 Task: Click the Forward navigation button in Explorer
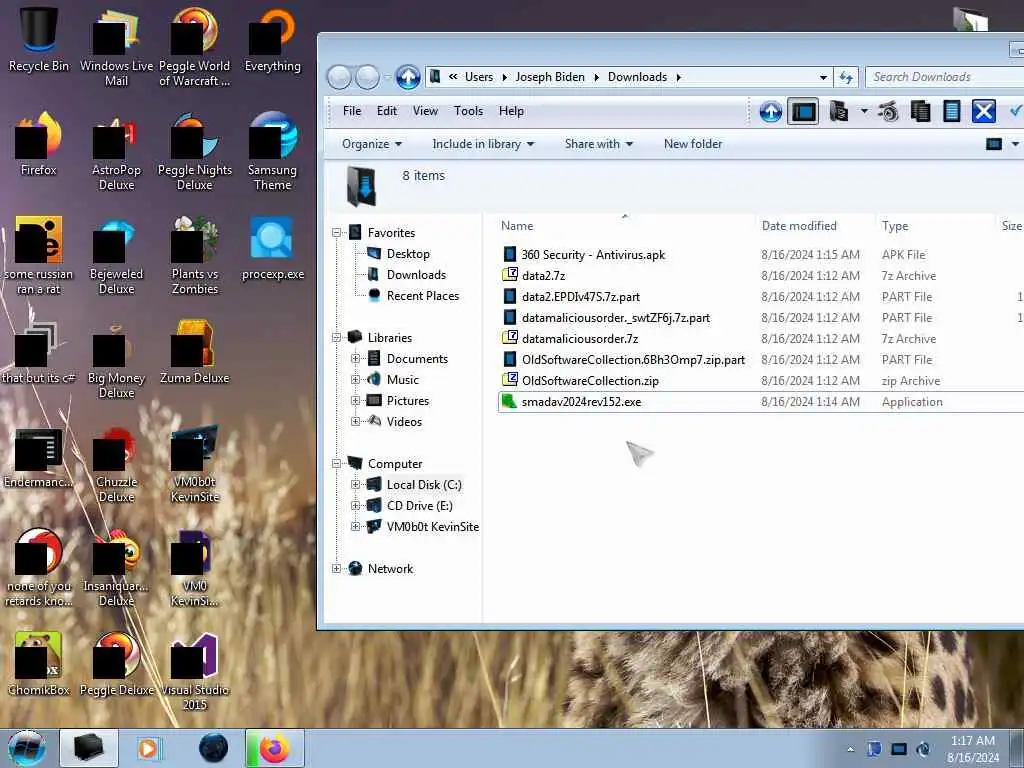tap(368, 77)
